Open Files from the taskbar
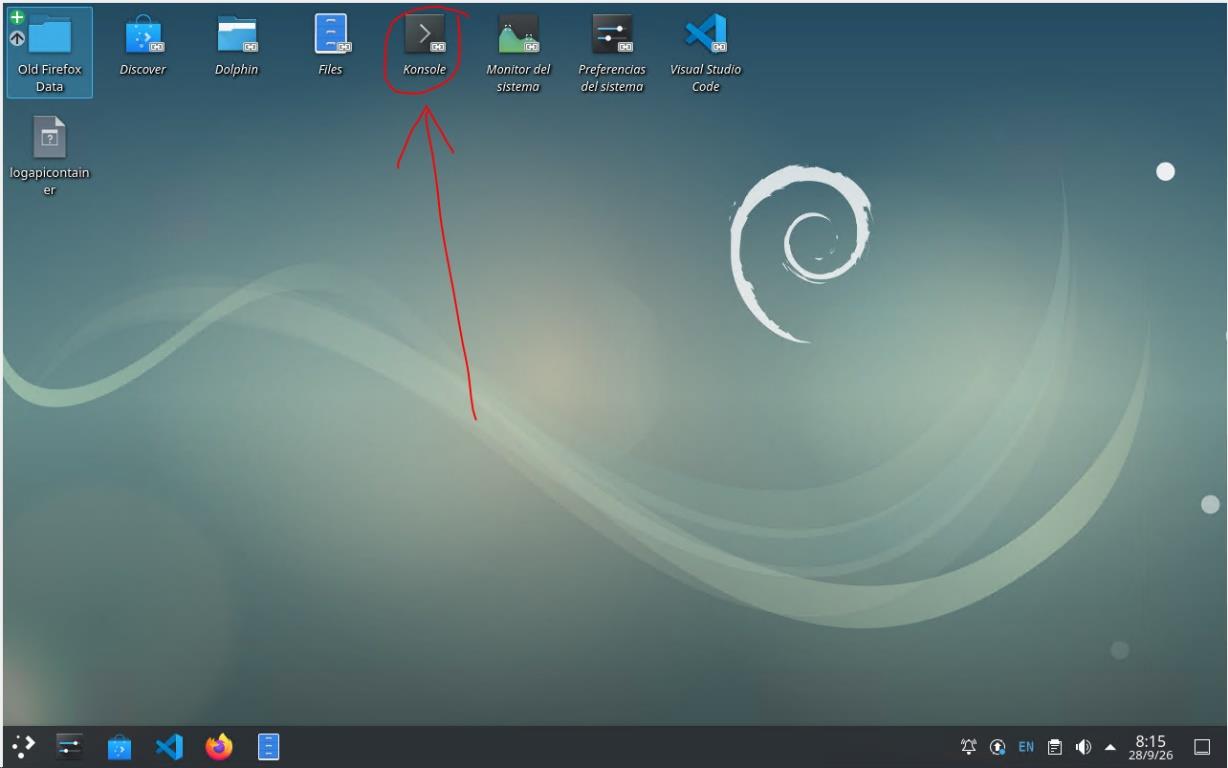Screen dimensions: 1228x768 pos(268,746)
